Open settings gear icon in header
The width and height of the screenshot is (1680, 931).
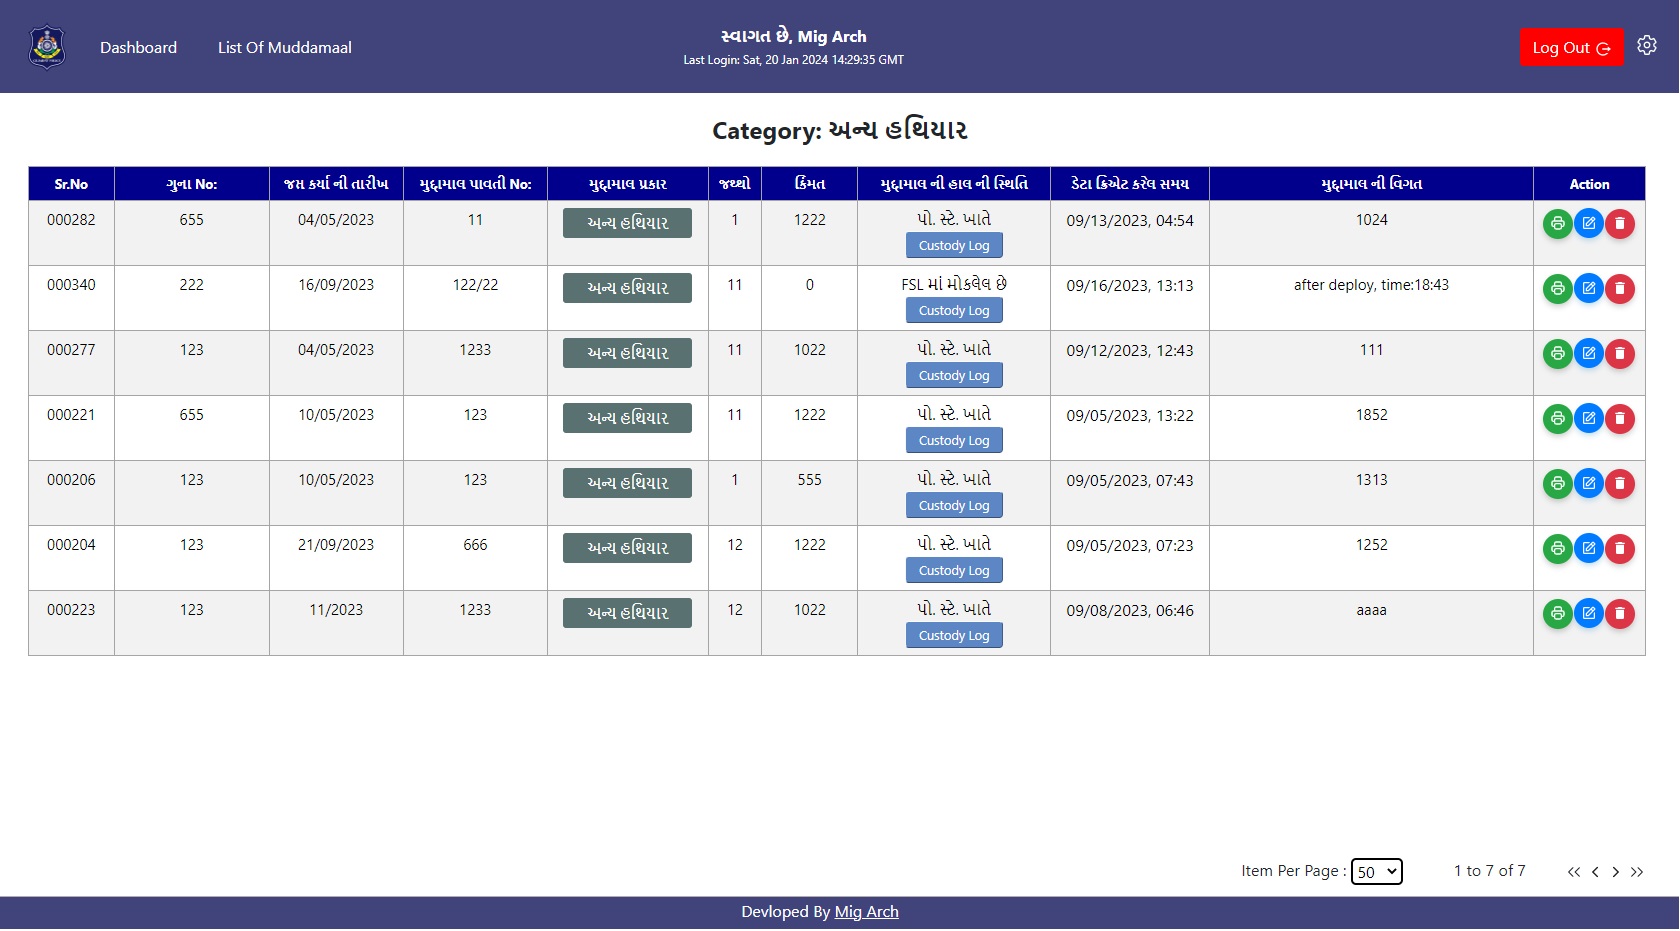pyautogui.click(x=1646, y=46)
